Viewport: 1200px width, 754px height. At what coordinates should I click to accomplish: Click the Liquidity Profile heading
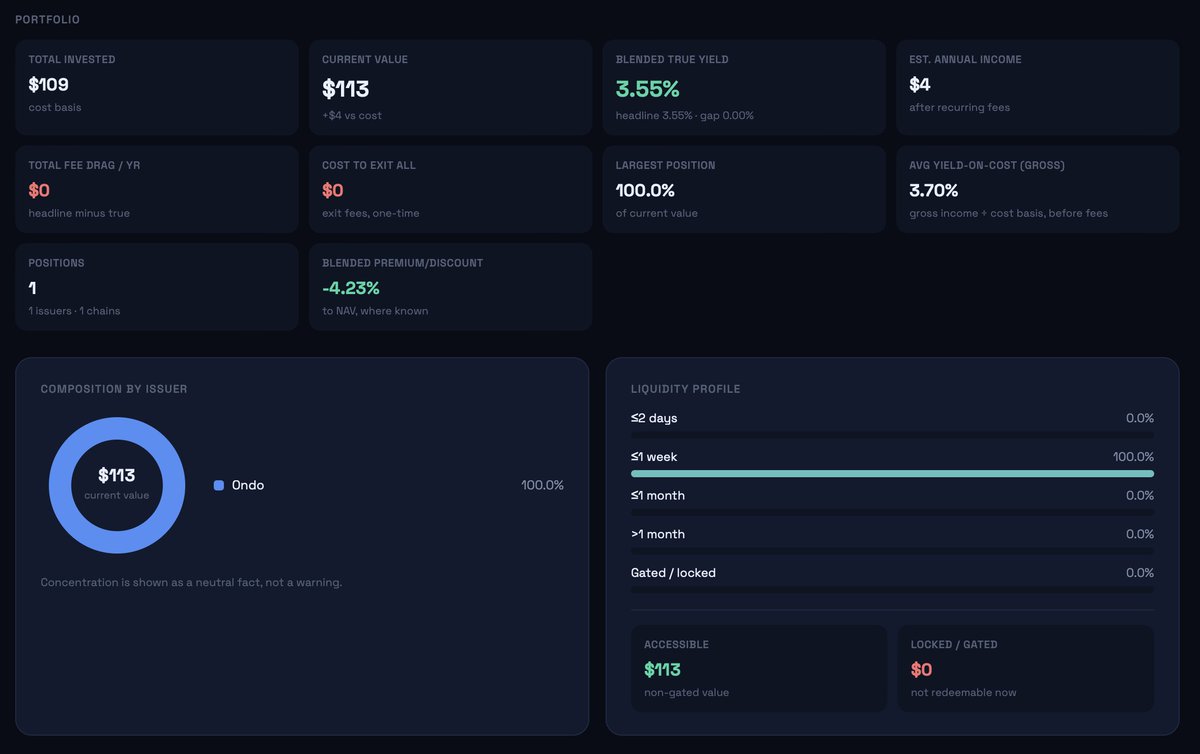point(686,389)
